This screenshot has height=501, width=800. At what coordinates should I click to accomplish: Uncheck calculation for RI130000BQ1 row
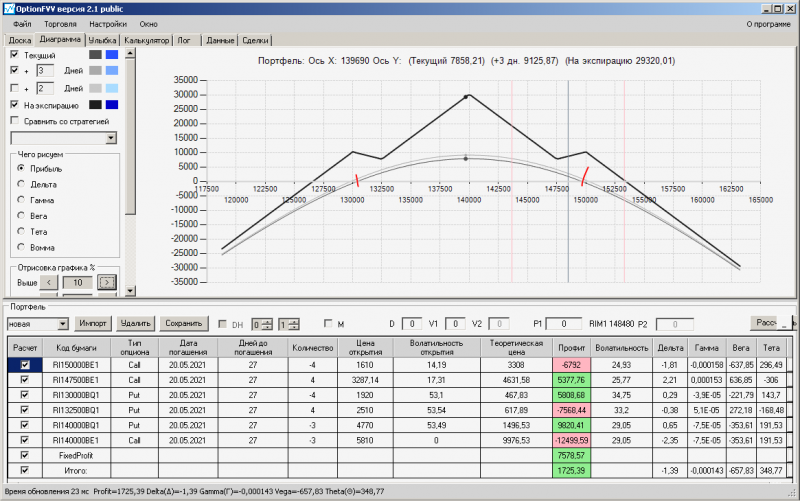pyautogui.click(x=24, y=395)
